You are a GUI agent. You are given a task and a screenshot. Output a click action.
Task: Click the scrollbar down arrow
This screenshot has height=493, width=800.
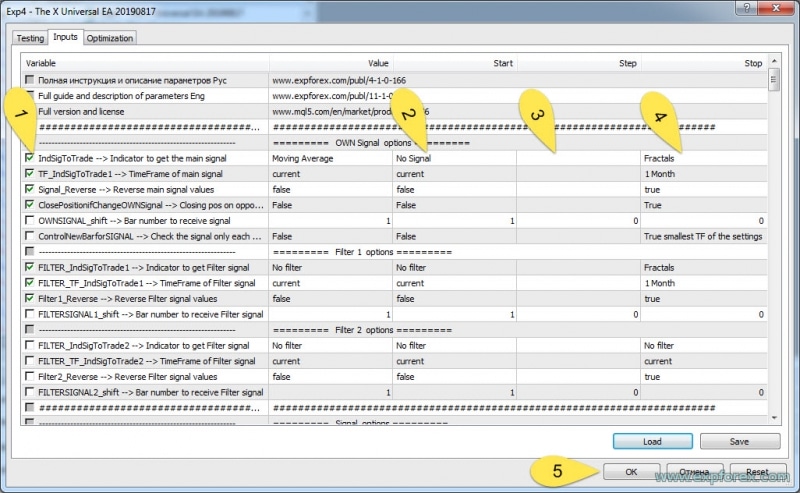(x=773, y=416)
